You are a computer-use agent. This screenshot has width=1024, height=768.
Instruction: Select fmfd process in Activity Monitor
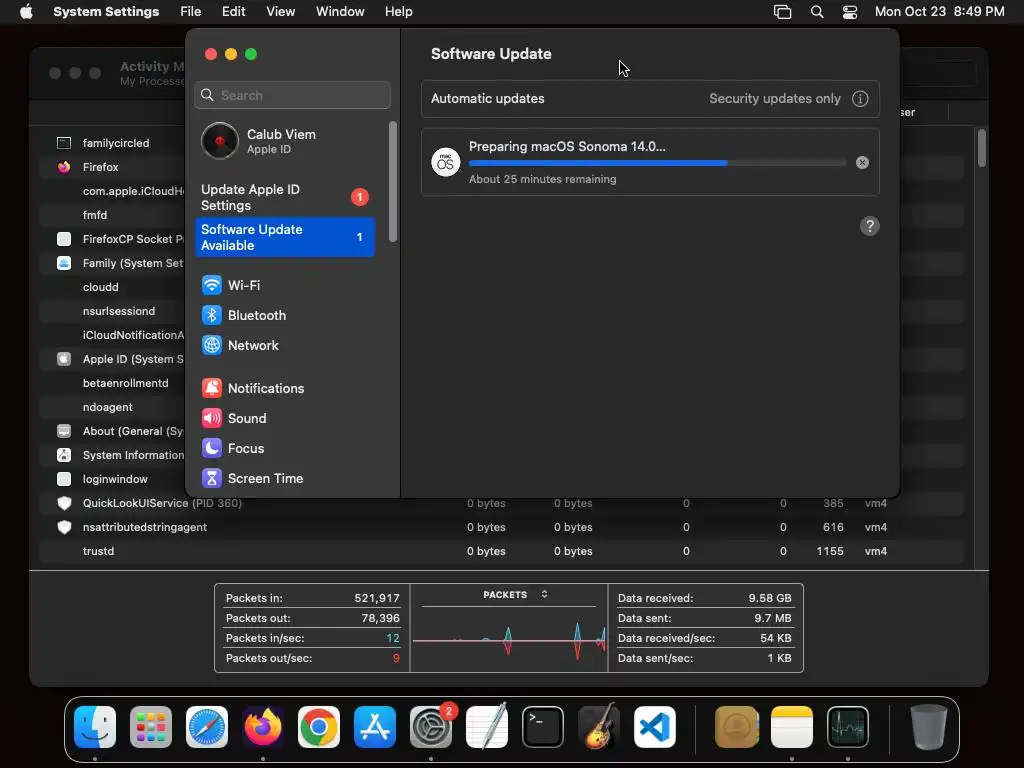[x=95, y=215]
